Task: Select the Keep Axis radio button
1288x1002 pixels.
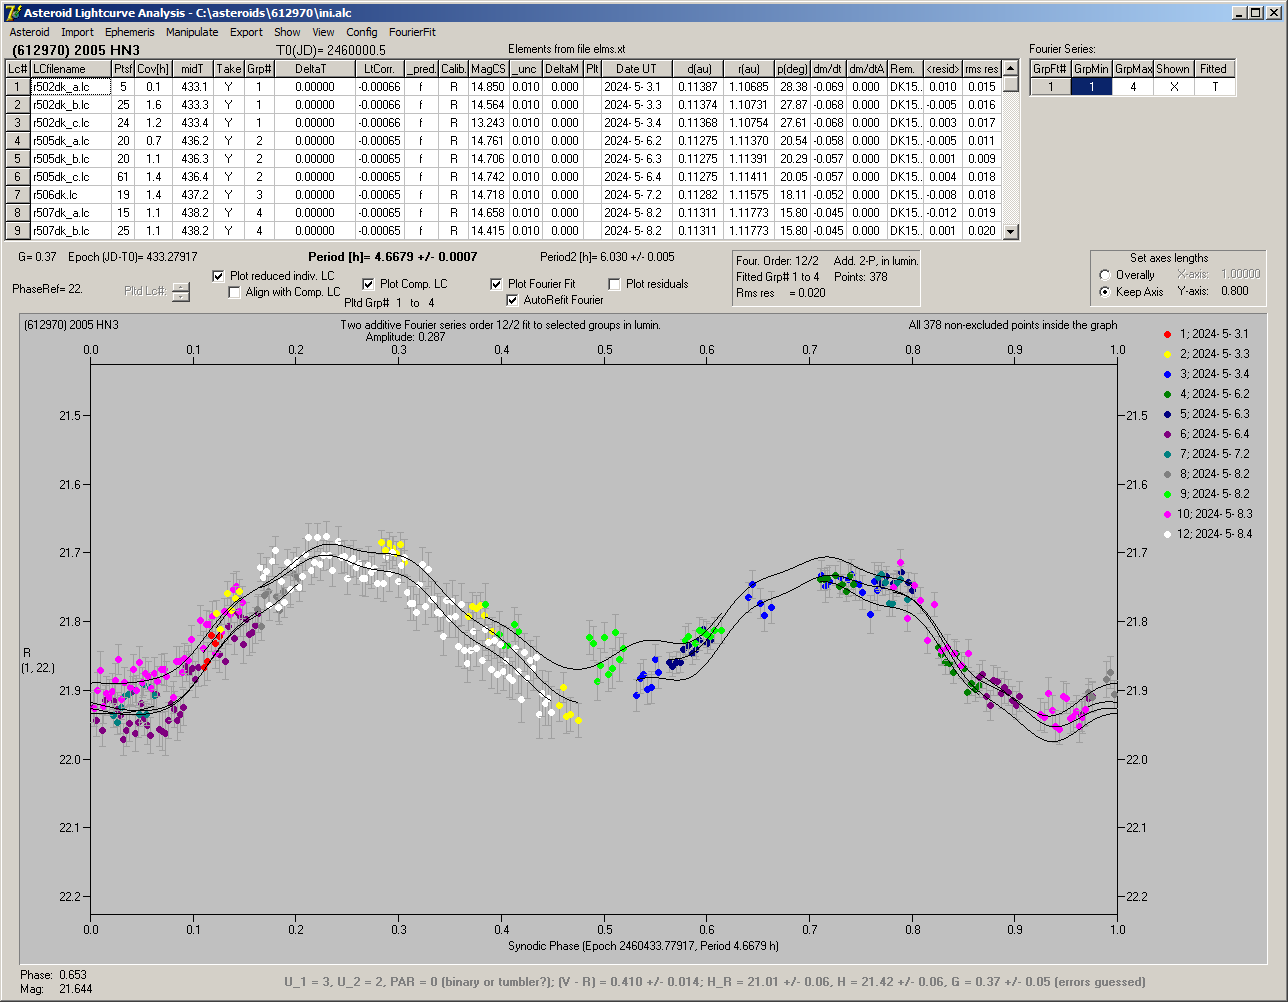Action: coord(1105,292)
